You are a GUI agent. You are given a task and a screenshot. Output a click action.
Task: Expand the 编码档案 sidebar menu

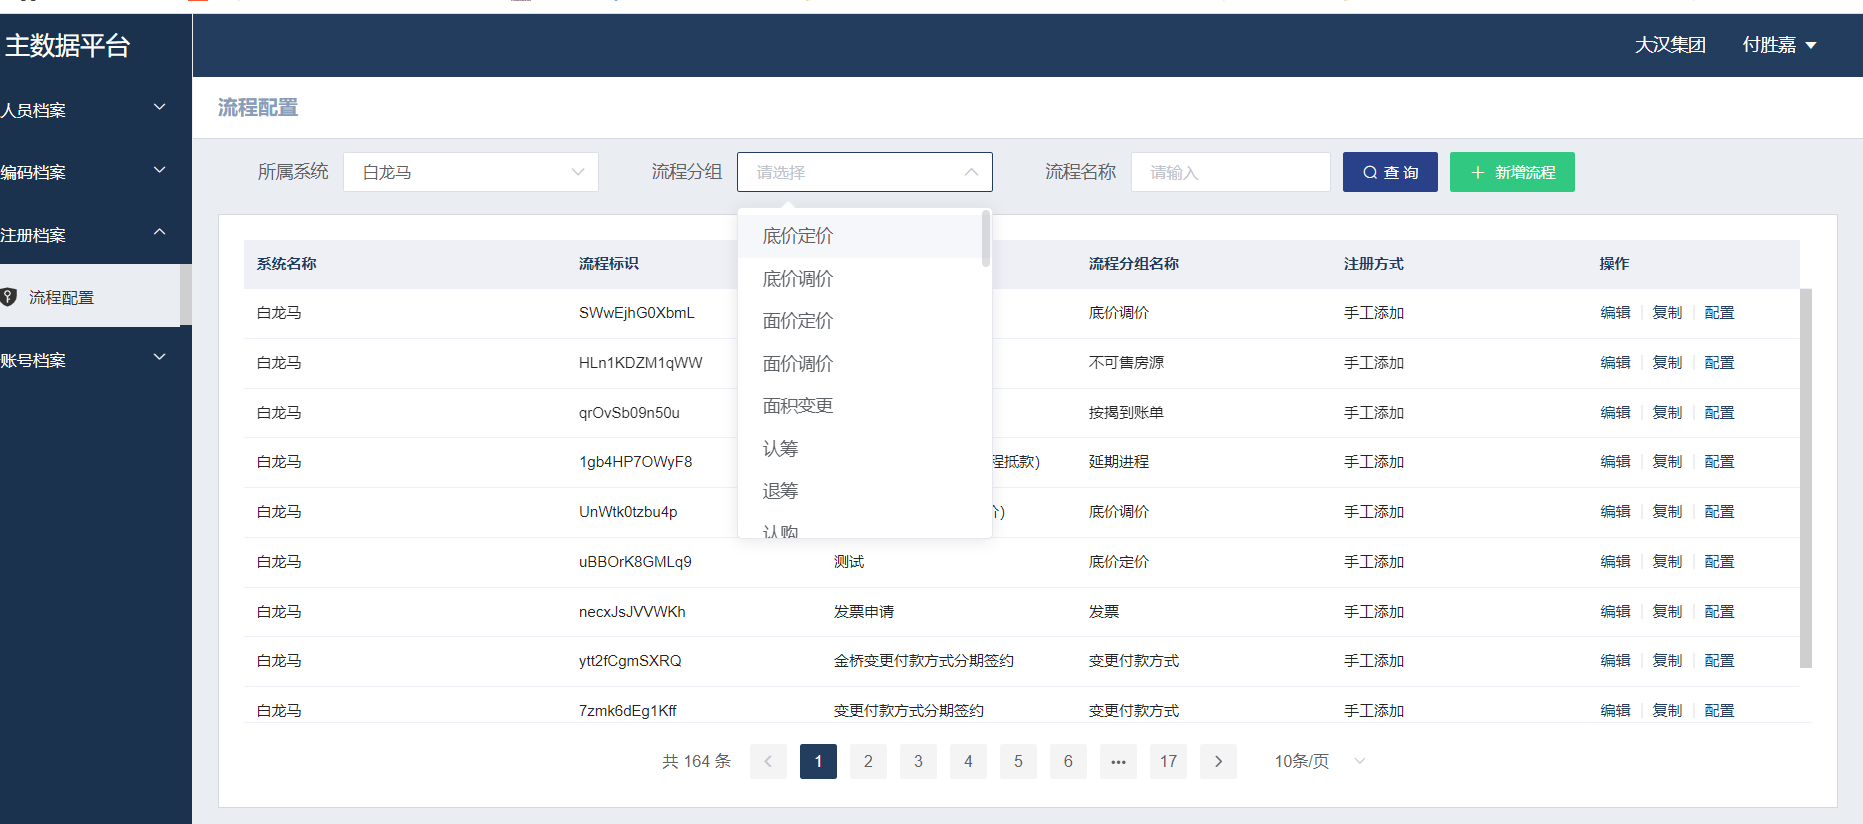point(96,172)
